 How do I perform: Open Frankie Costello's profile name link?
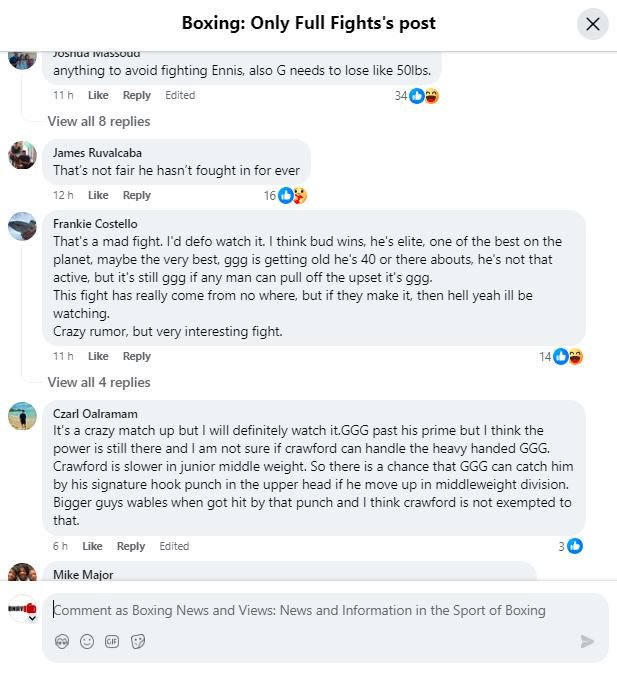coord(95,223)
